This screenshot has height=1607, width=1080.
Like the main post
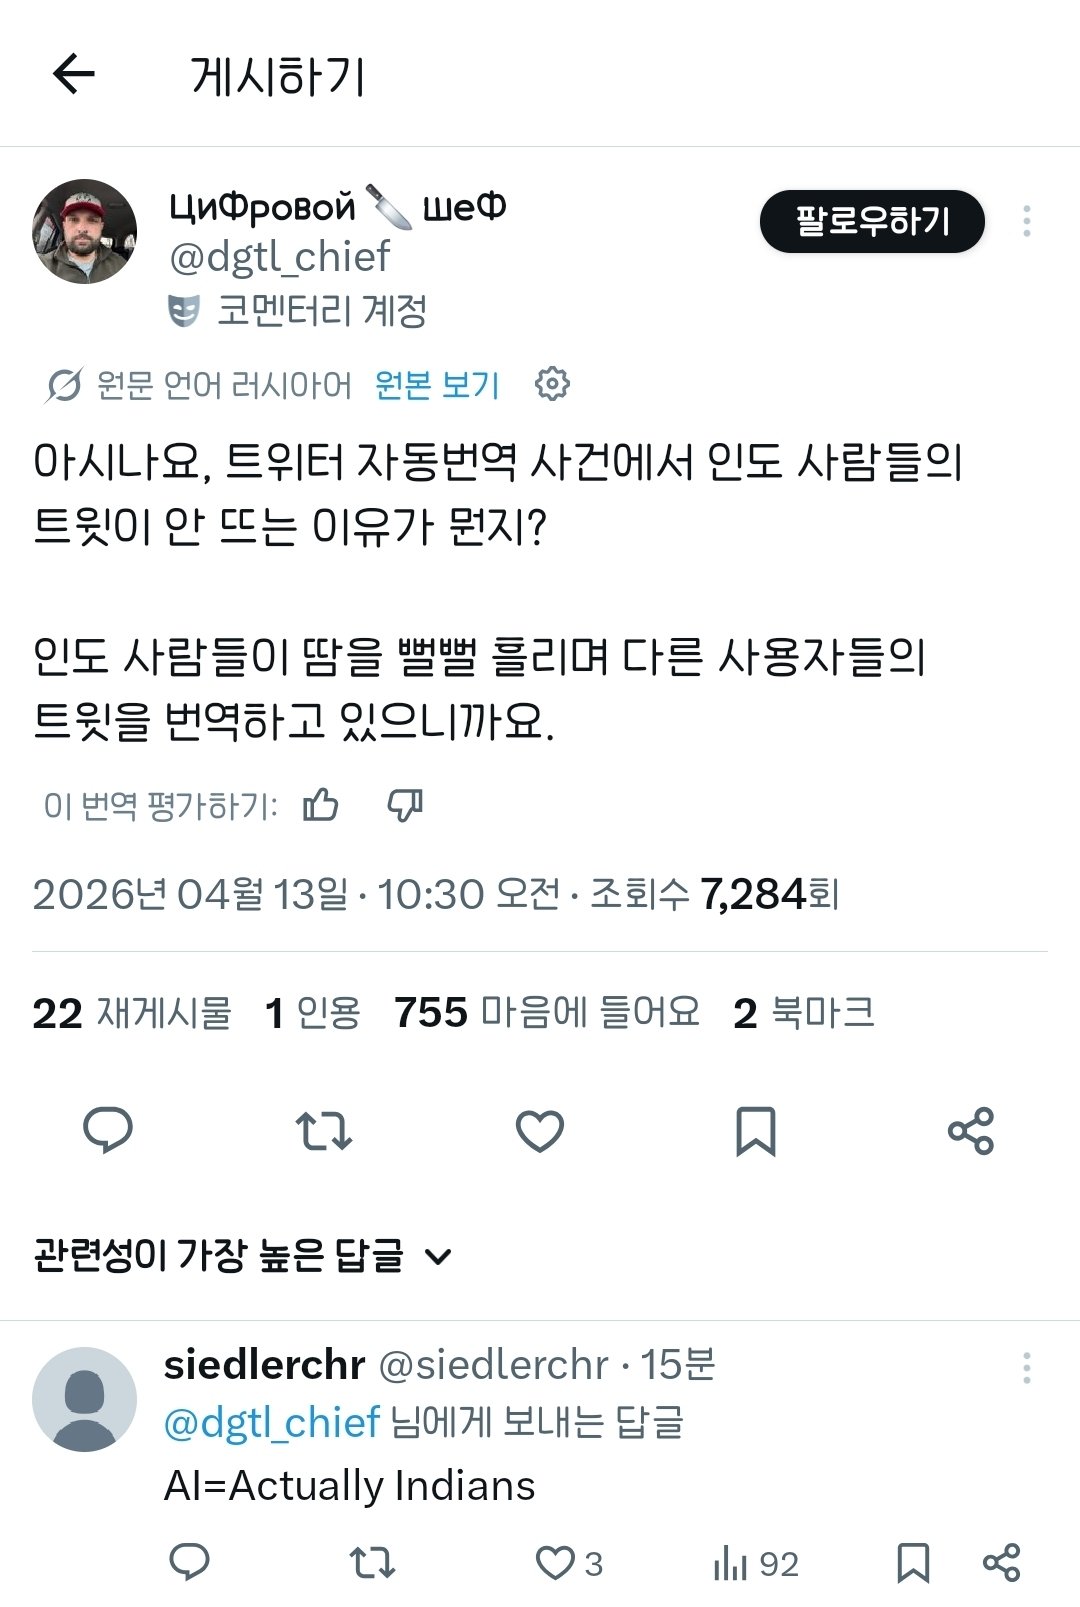coord(540,1131)
